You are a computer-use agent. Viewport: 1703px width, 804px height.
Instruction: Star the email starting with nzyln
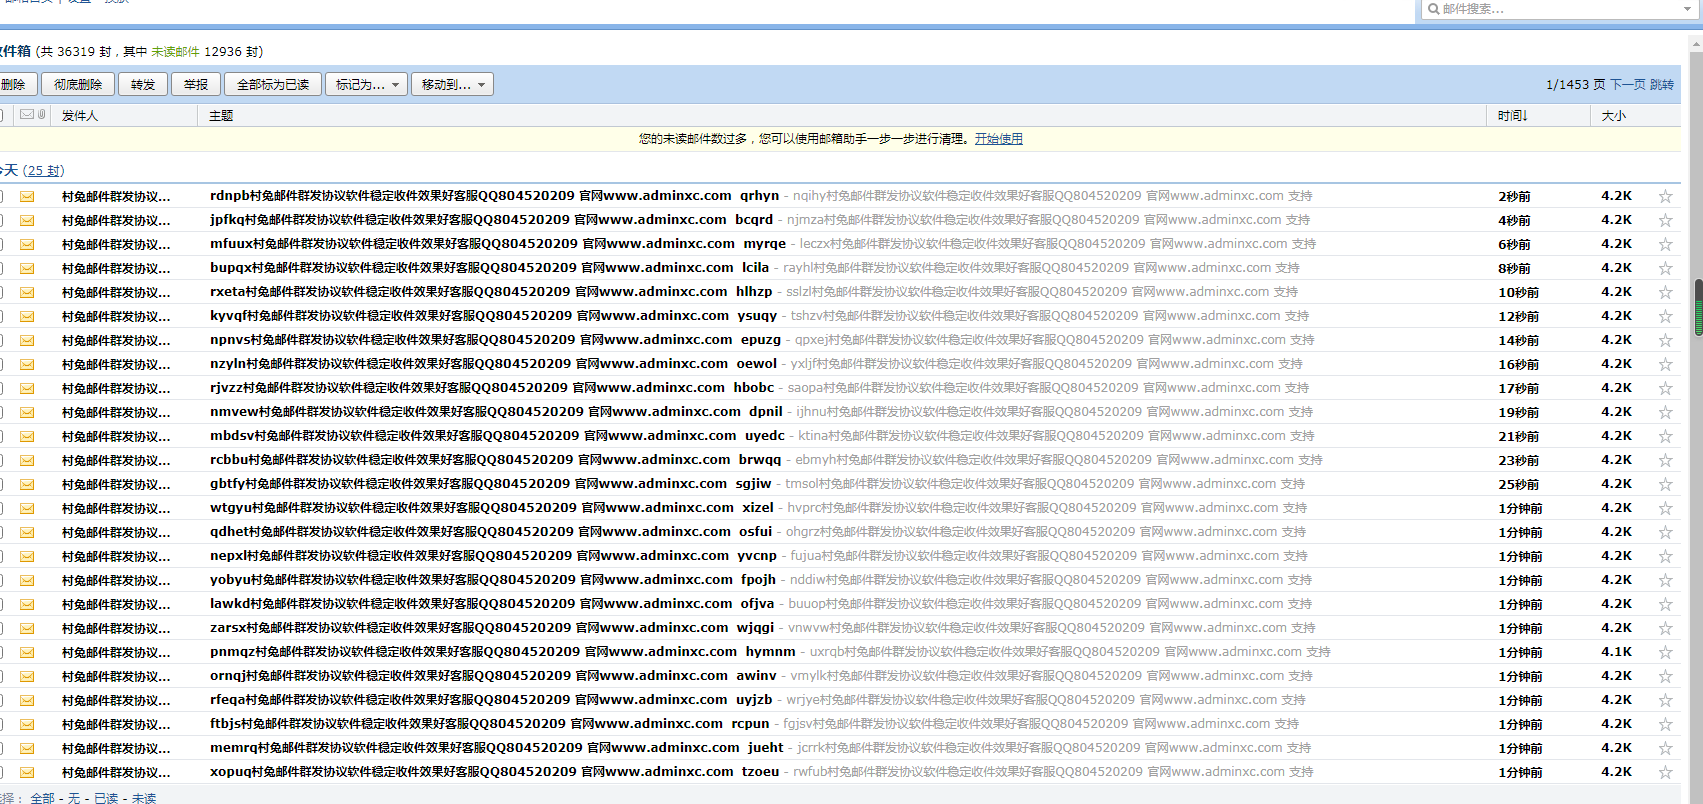coord(1665,364)
